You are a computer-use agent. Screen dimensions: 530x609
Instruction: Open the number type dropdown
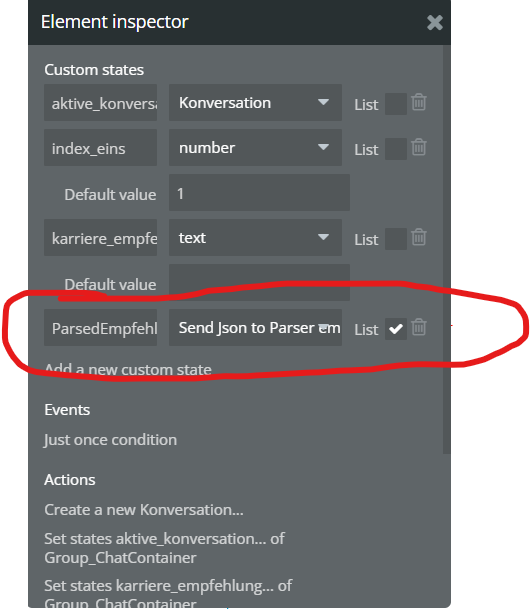click(255, 148)
